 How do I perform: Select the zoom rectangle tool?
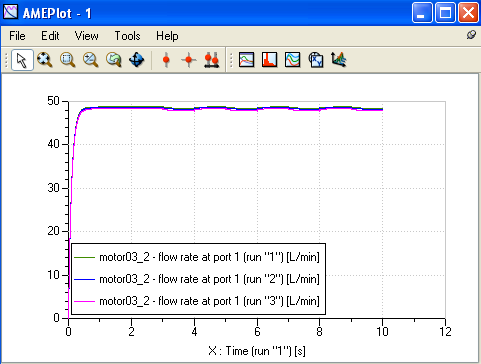(x=68, y=60)
